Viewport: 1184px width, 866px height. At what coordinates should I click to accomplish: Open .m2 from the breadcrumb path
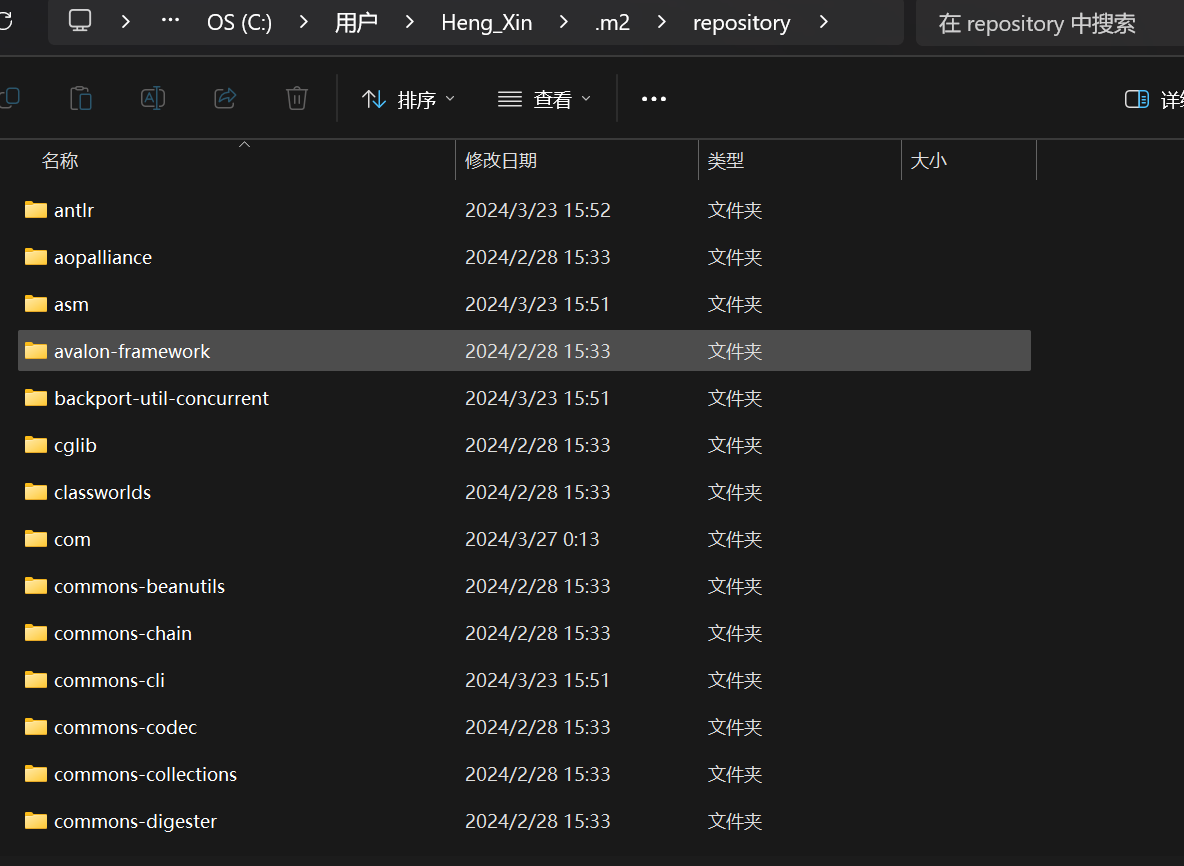(x=613, y=22)
